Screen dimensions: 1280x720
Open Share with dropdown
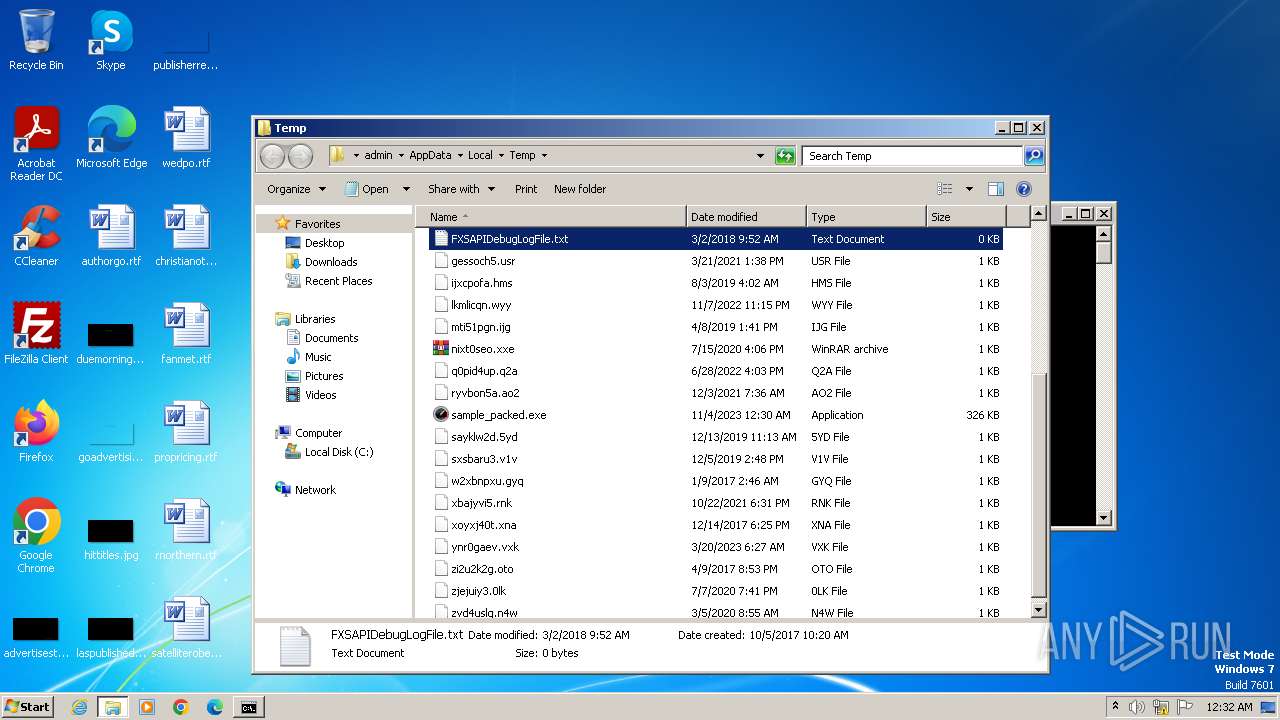click(x=461, y=189)
